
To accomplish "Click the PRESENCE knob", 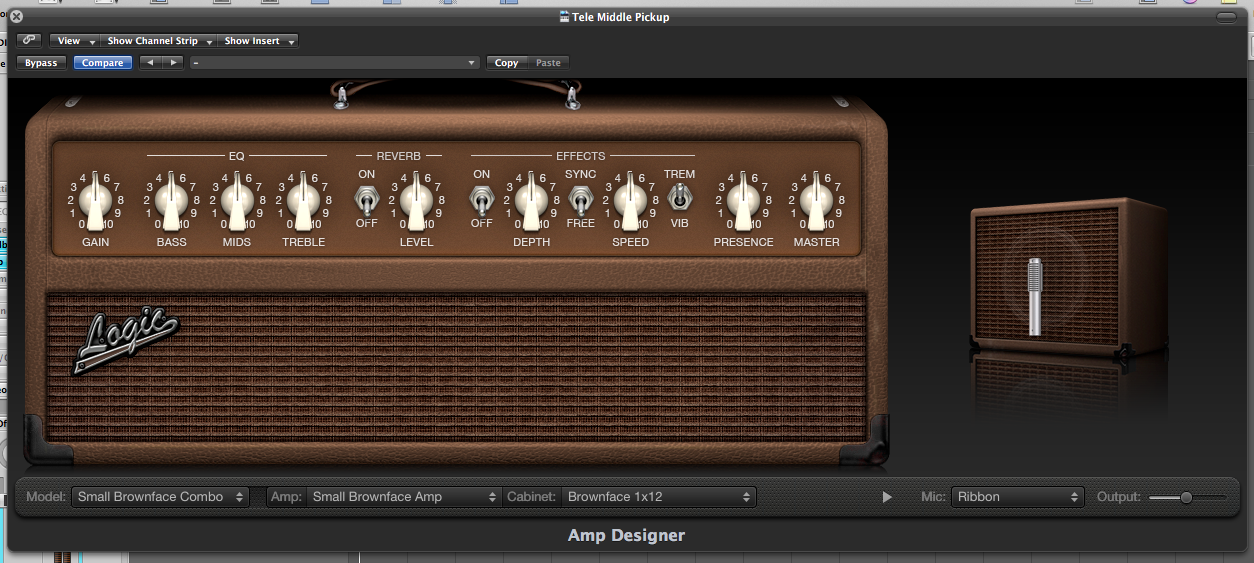I will click(x=743, y=202).
